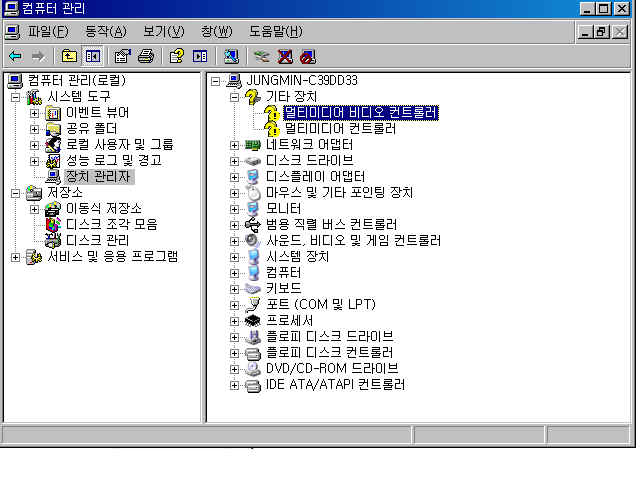Click the uninstall device red X icon
This screenshot has width=636, height=479.
(x=285, y=56)
